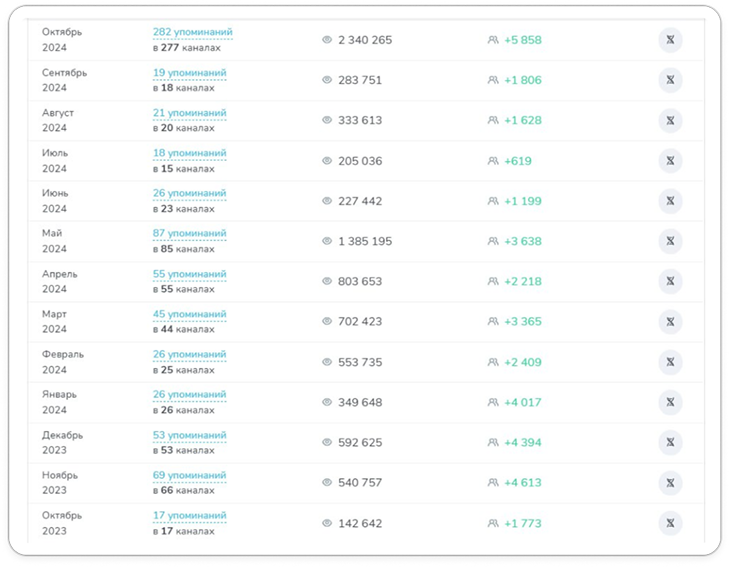The height and width of the screenshot is (567, 730).
Task: Click the hourglass icon in Январь 2024 row
Action: tap(670, 402)
